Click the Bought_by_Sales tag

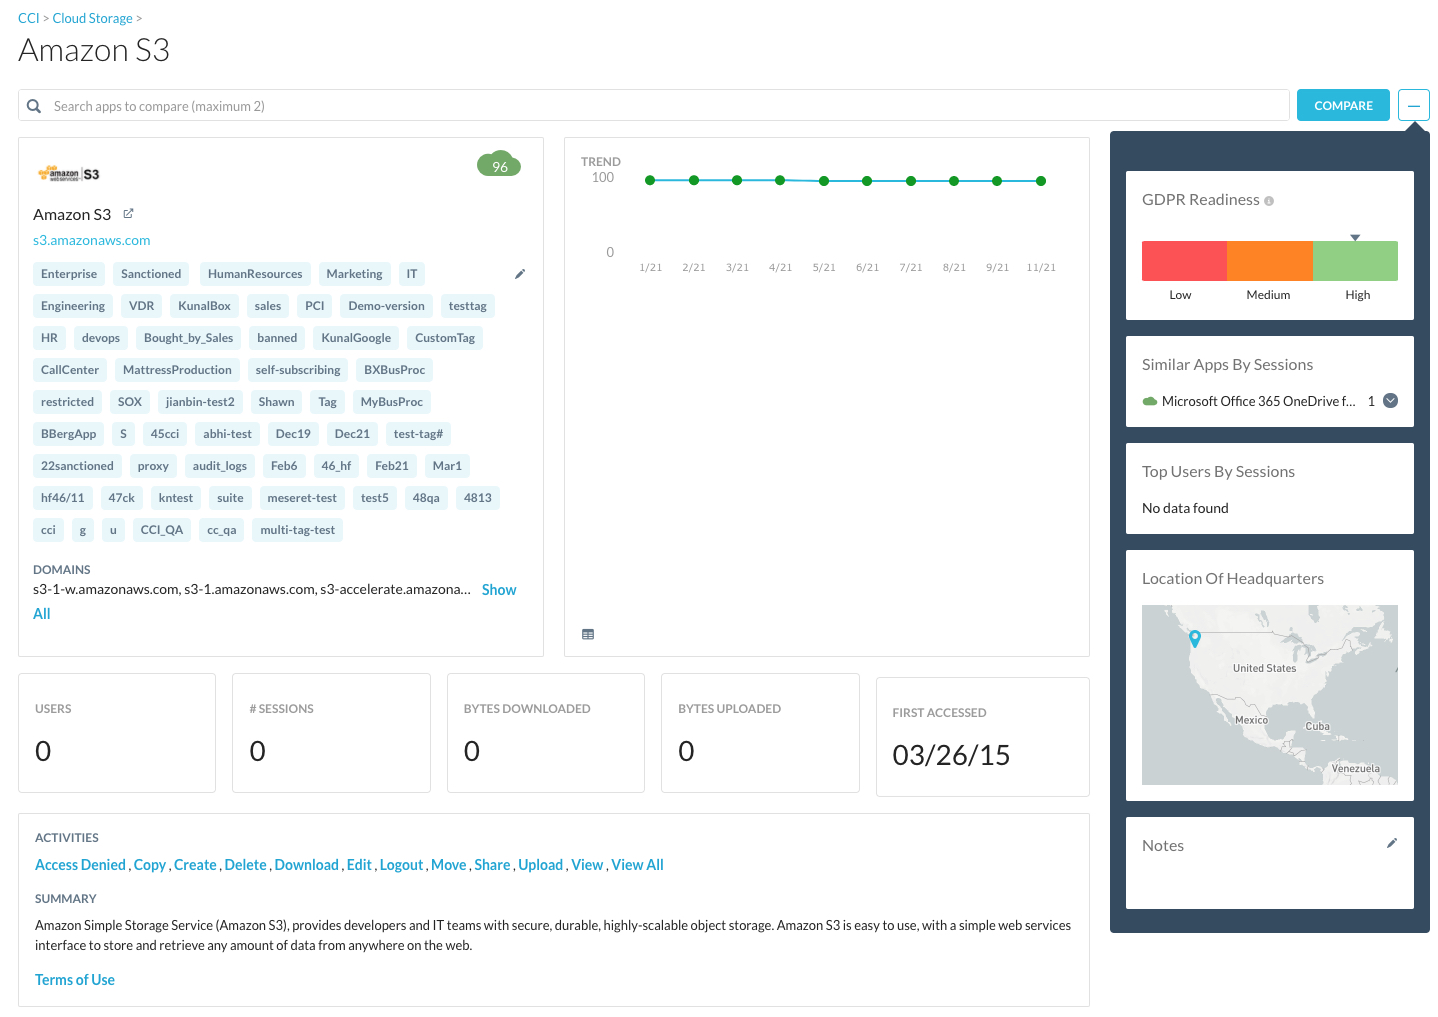tap(188, 338)
